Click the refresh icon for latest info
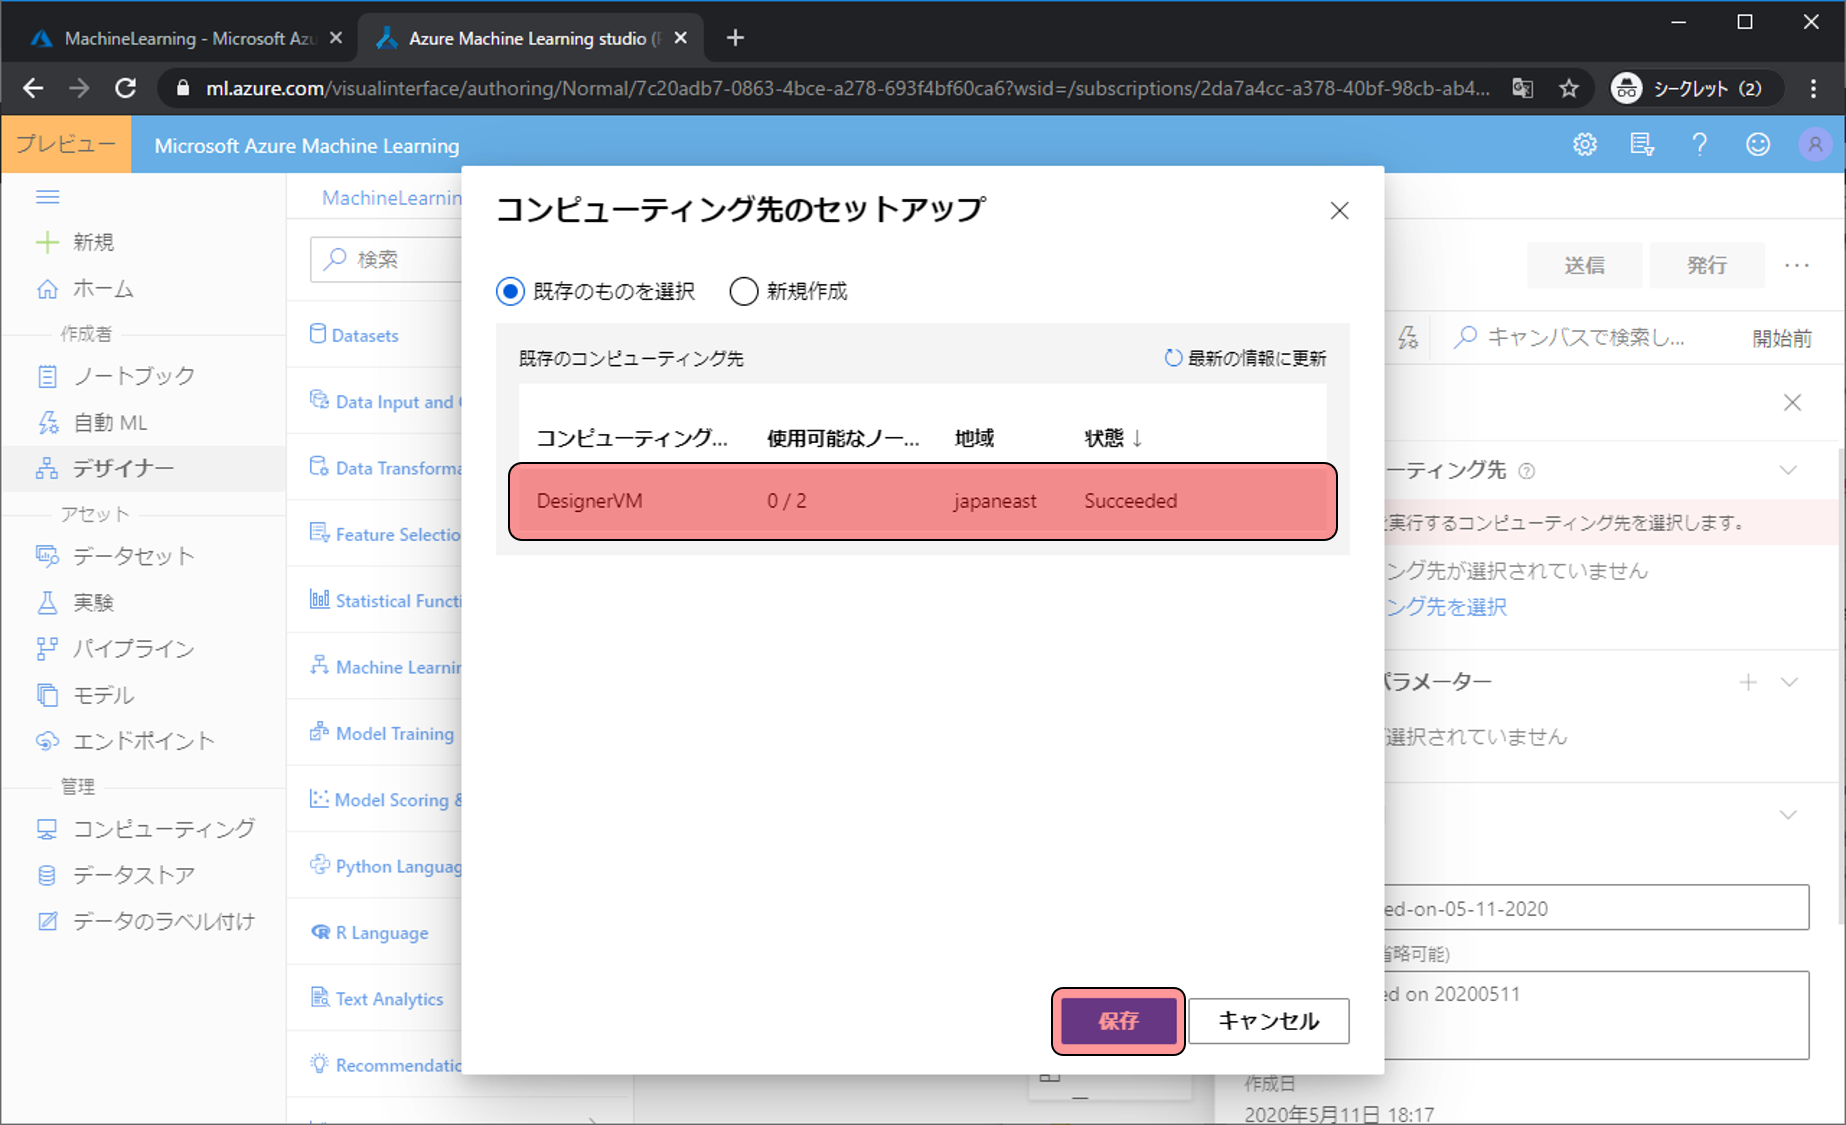Screen dimensions: 1846x1125 click(1173, 358)
